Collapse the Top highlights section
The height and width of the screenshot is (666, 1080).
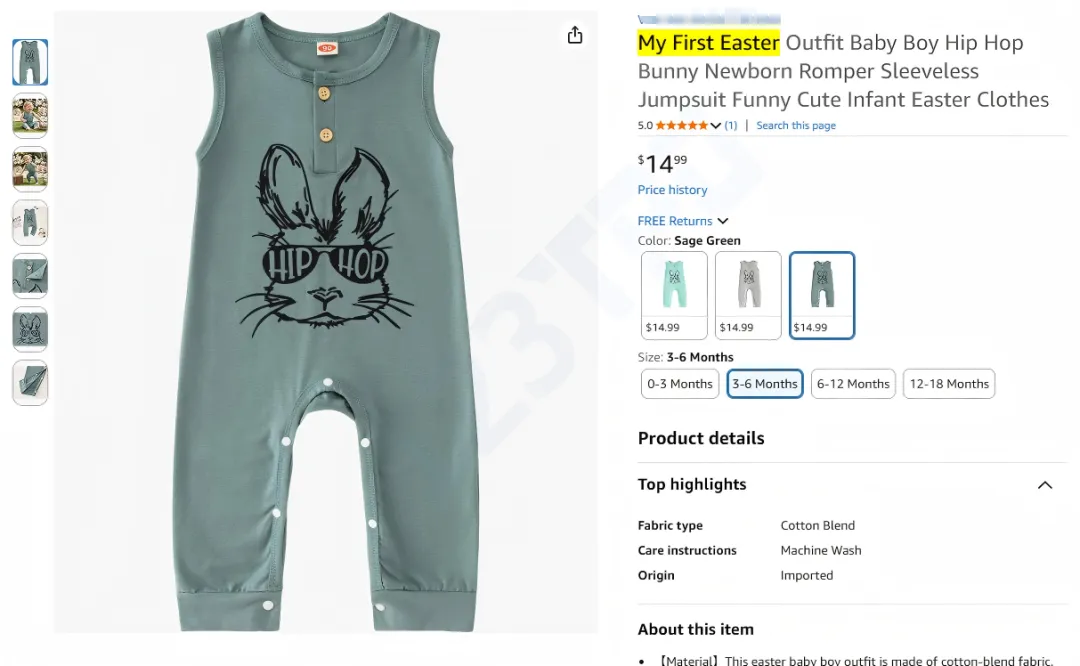click(1045, 485)
